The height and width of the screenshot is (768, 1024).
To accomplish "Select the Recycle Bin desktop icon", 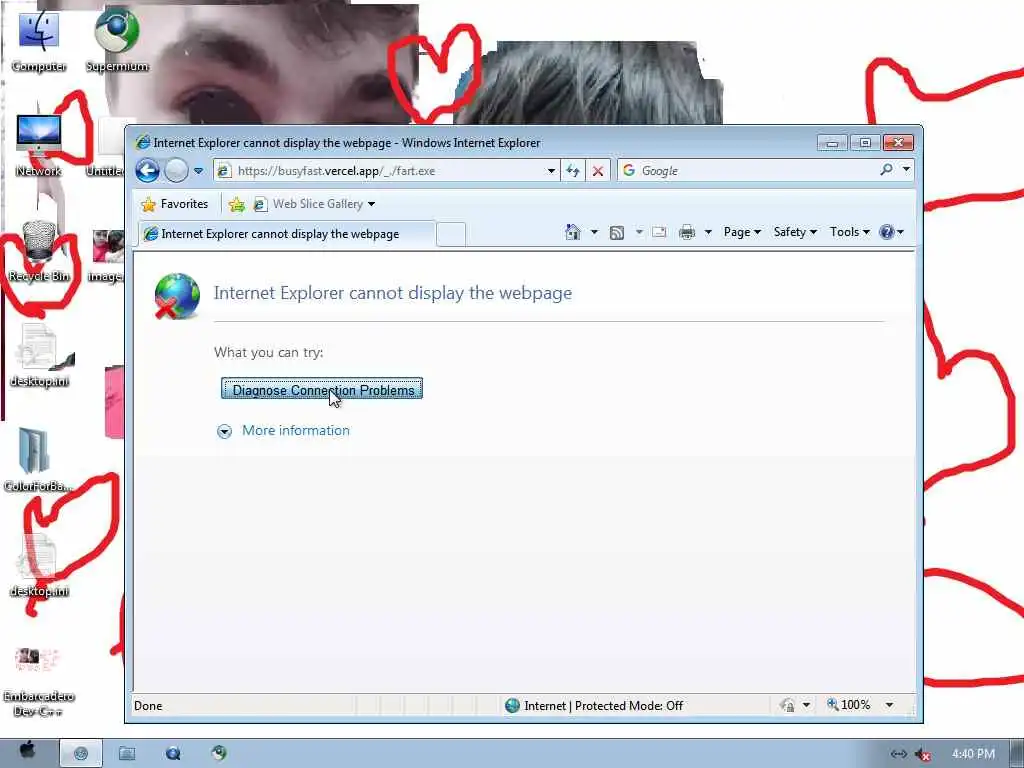I will pyautogui.click(x=39, y=251).
